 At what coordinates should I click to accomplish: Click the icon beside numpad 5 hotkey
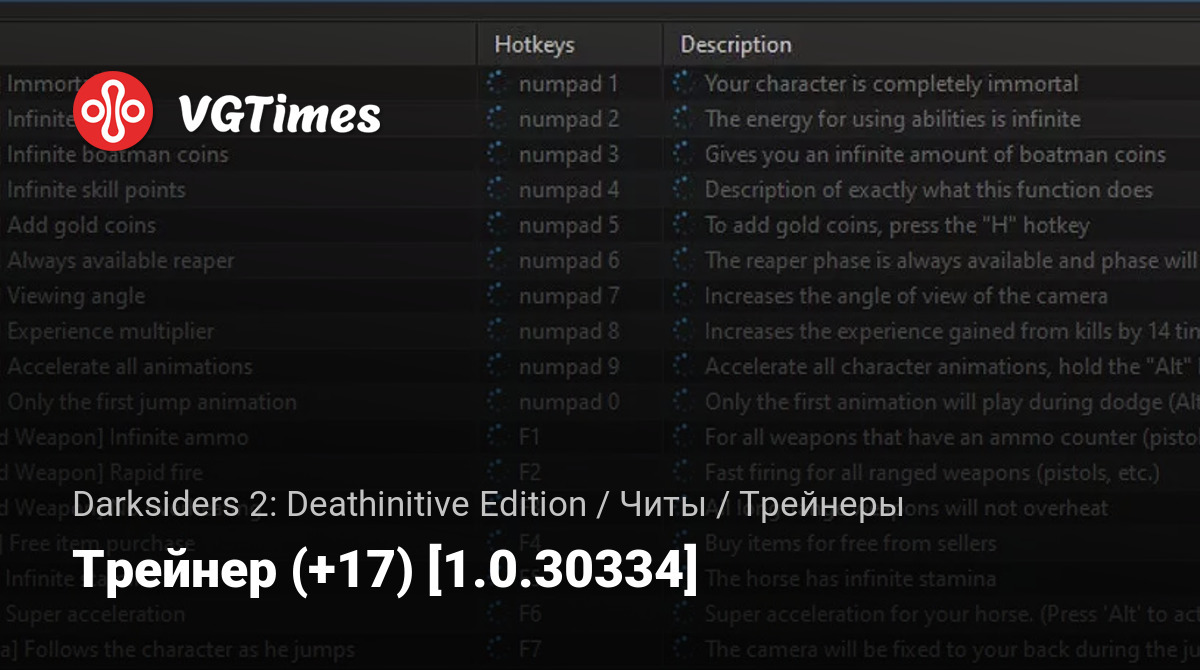[x=497, y=225]
